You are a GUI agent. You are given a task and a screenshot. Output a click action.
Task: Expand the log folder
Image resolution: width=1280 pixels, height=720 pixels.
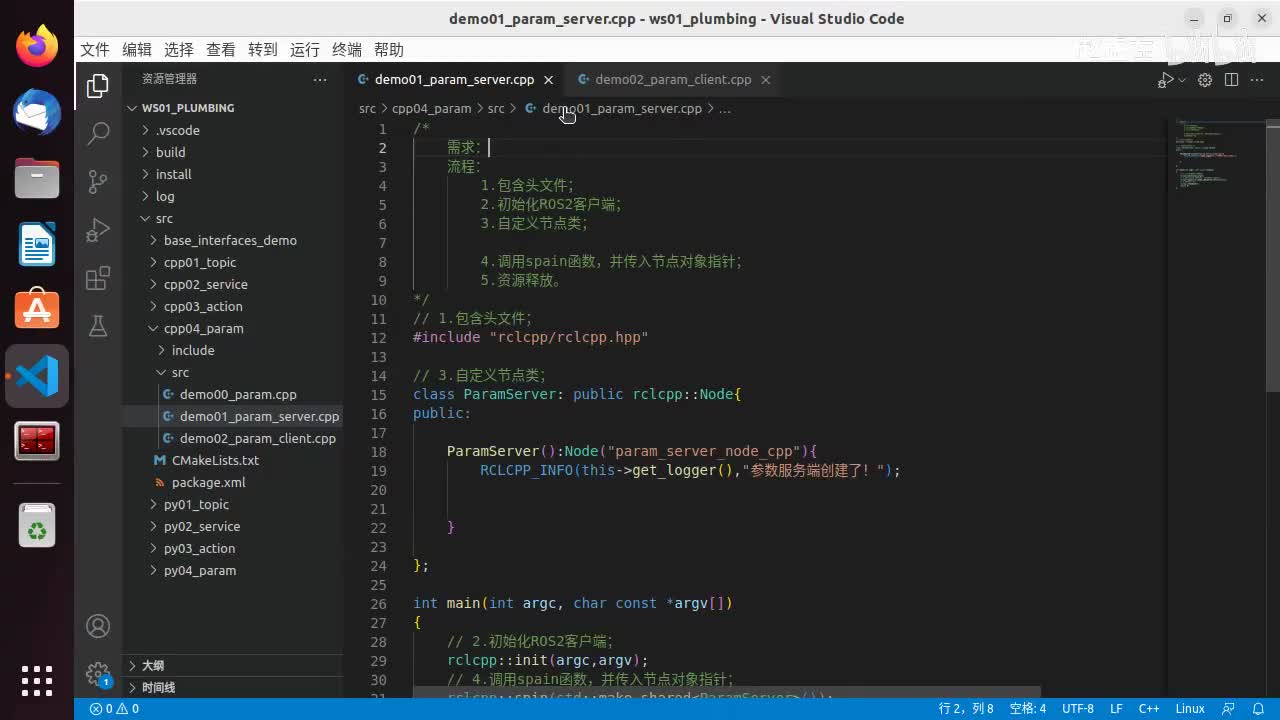(x=233, y=196)
